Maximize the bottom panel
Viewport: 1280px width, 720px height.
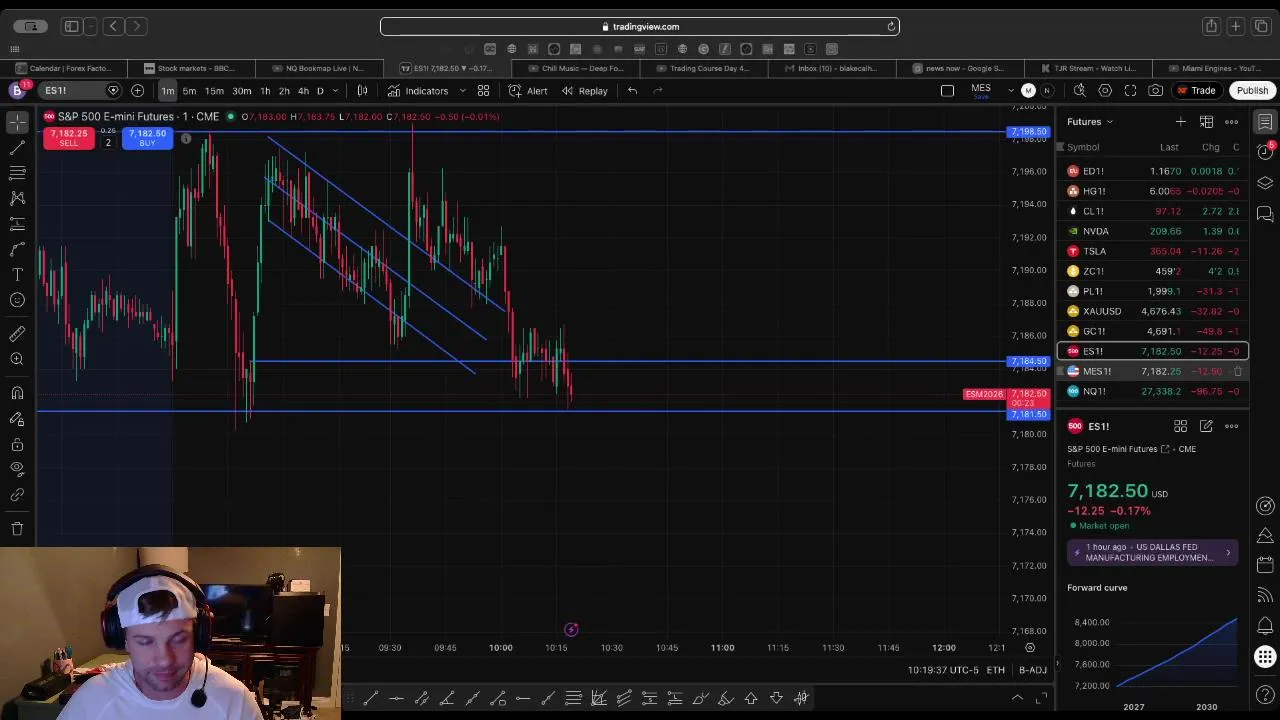[x=1042, y=698]
